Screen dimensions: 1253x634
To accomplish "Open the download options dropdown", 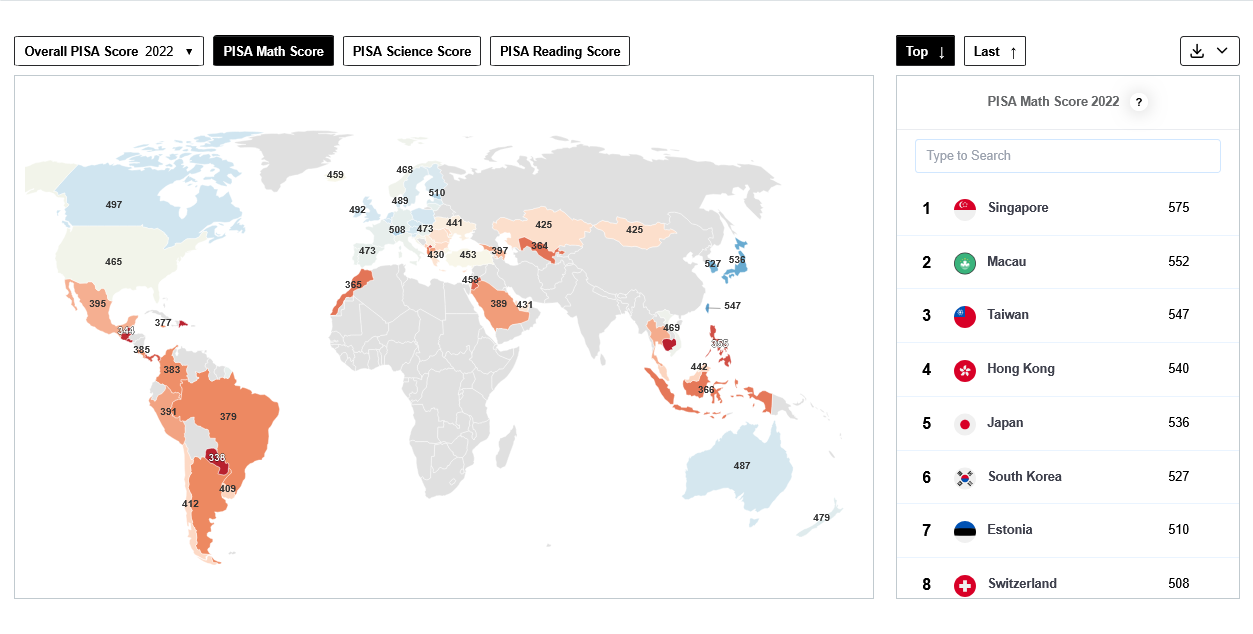I will [1210, 51].
